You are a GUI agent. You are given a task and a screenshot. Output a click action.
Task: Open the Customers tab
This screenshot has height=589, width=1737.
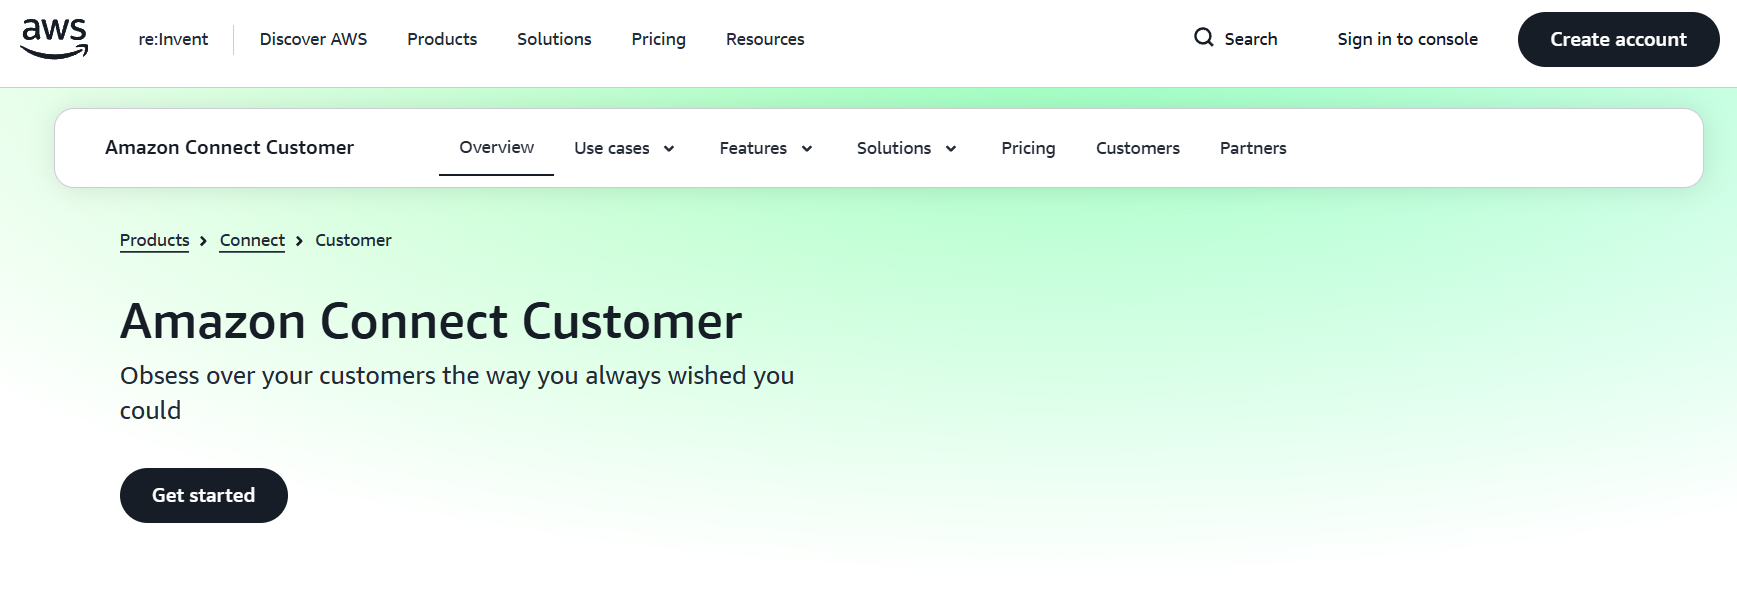point(1137,148)
